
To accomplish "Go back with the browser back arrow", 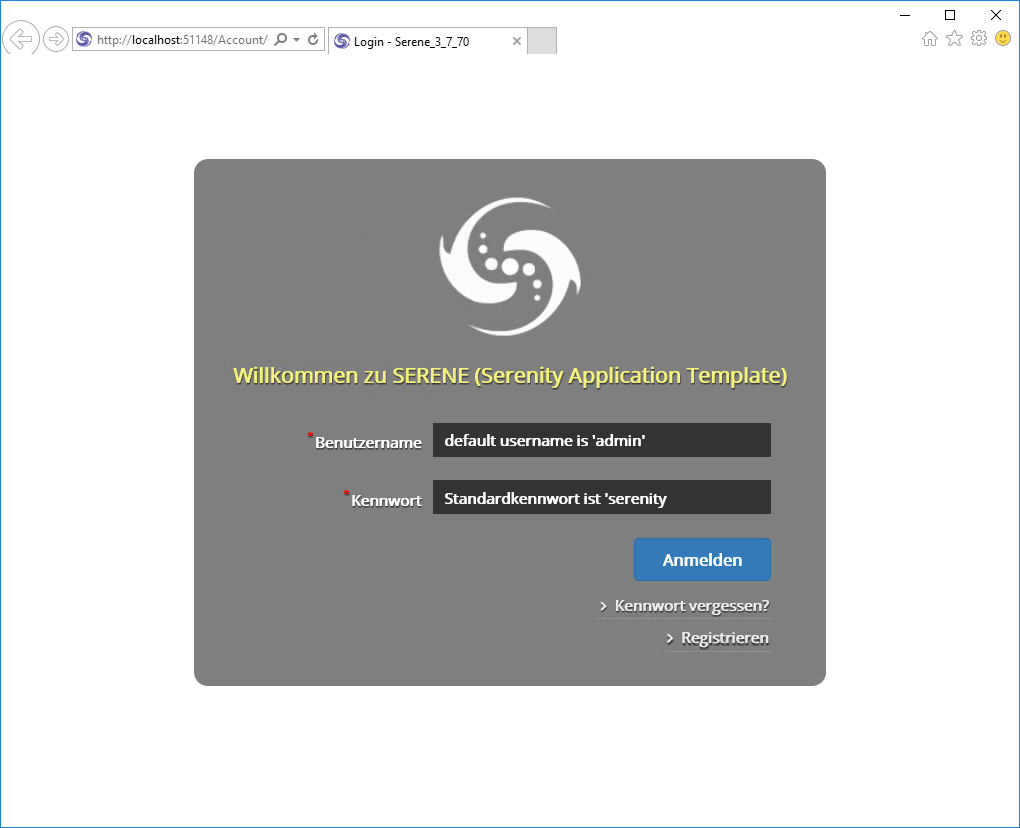I will click(21, 38).
